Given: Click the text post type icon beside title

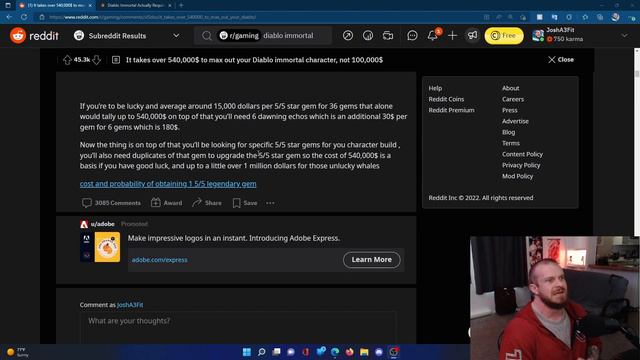Looking at the screenshot, I should (x=116, y=60).
